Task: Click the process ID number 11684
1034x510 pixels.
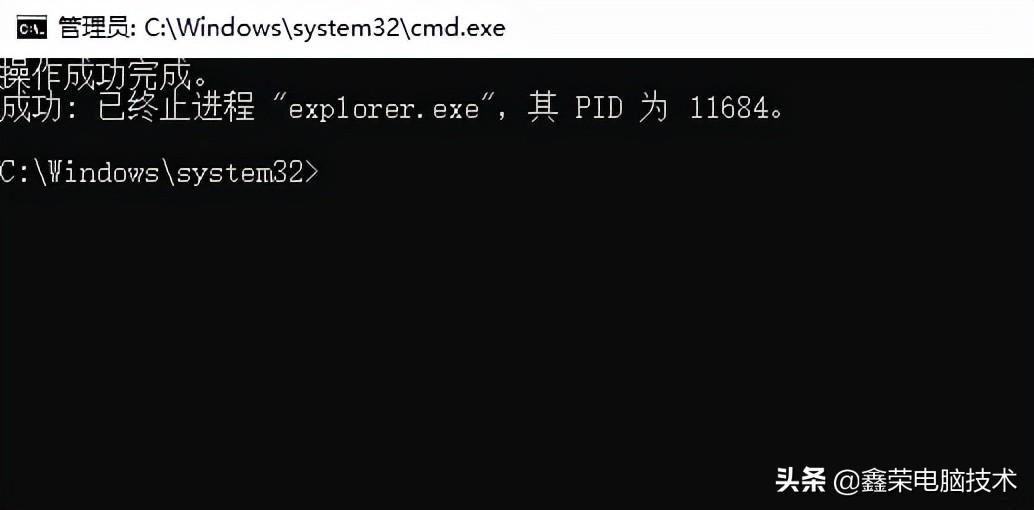Action: tap(729, 109)
